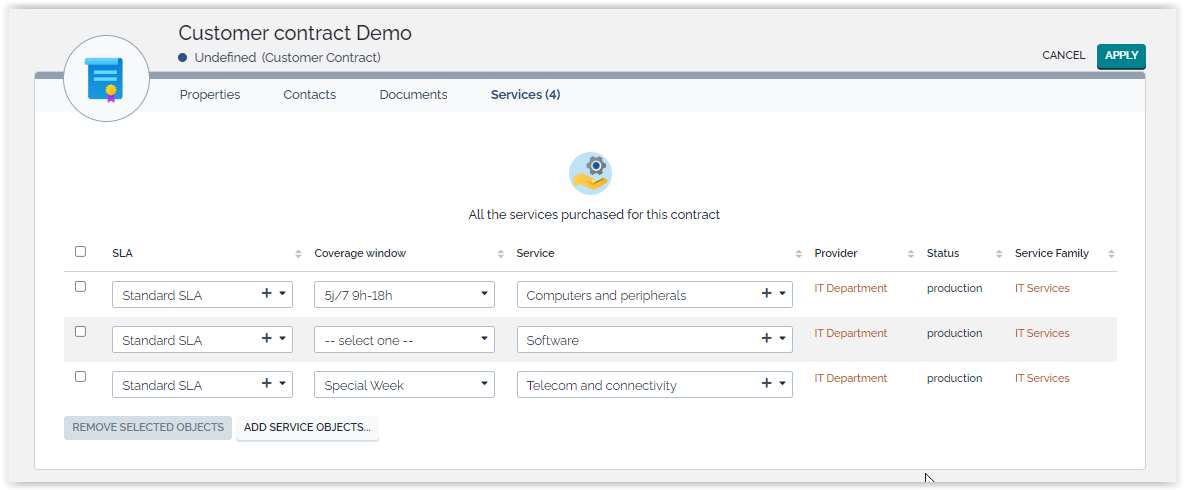Open the '-- select one --' coverage dropdown

(404, 340)
